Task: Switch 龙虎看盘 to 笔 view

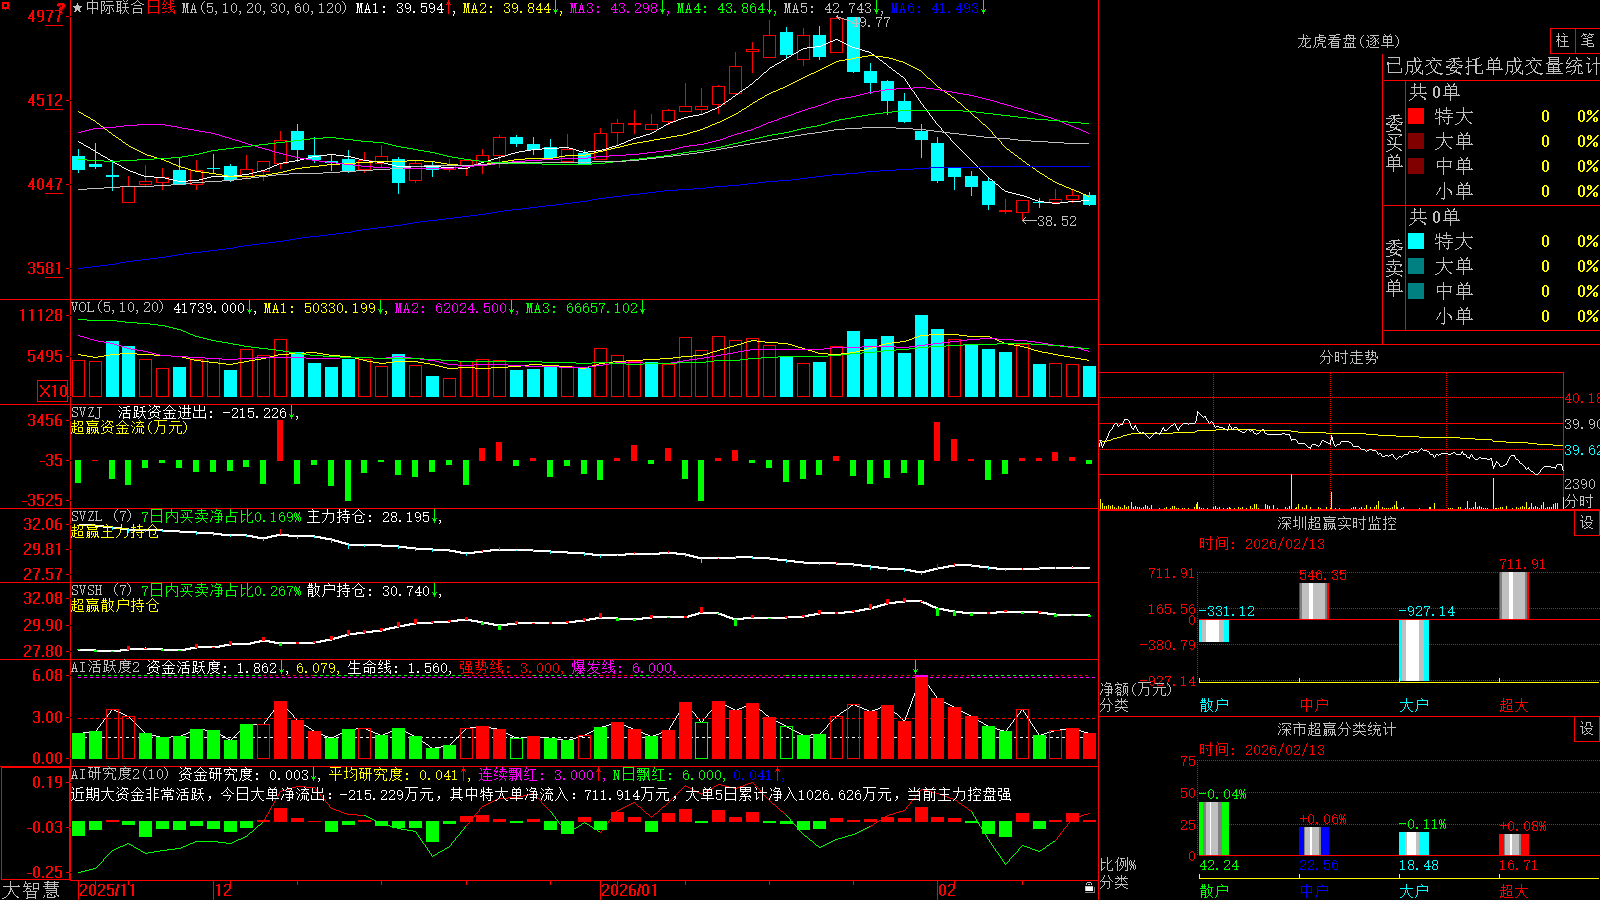Action: (1587, 40)
